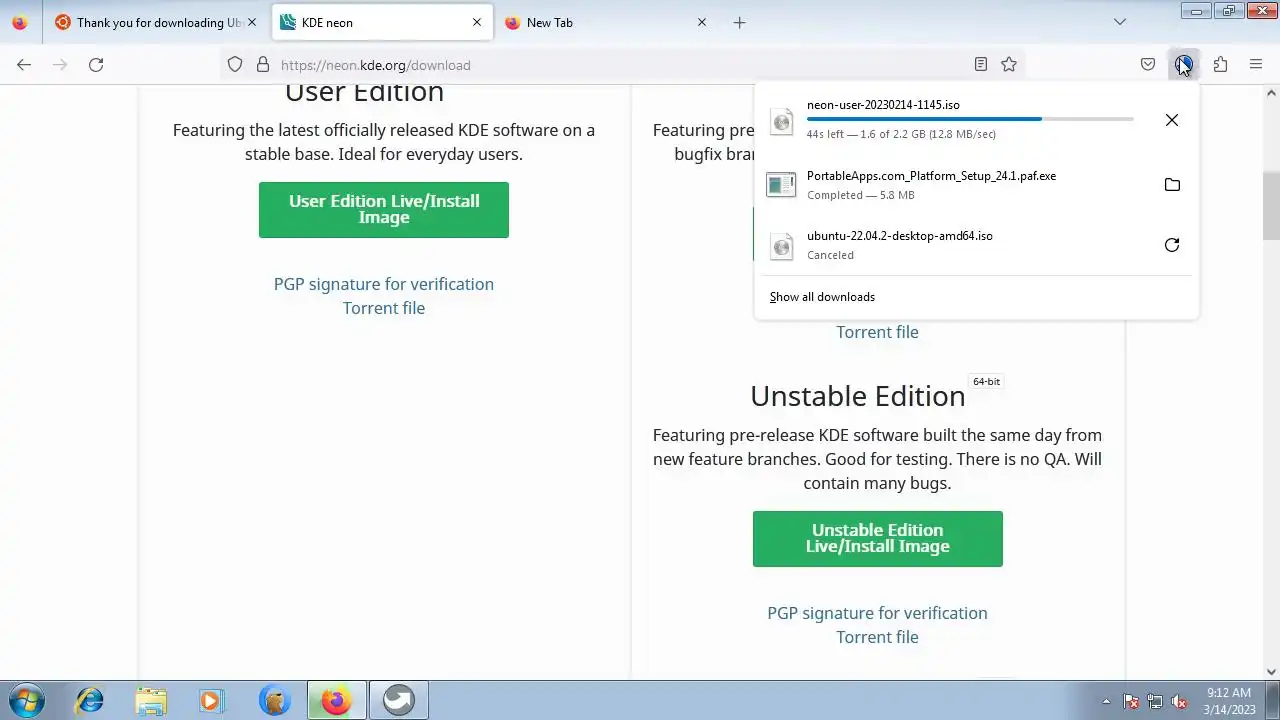1280x720 pixels.
Task: Reload the KDE neon page
Action: coord(96,65)
